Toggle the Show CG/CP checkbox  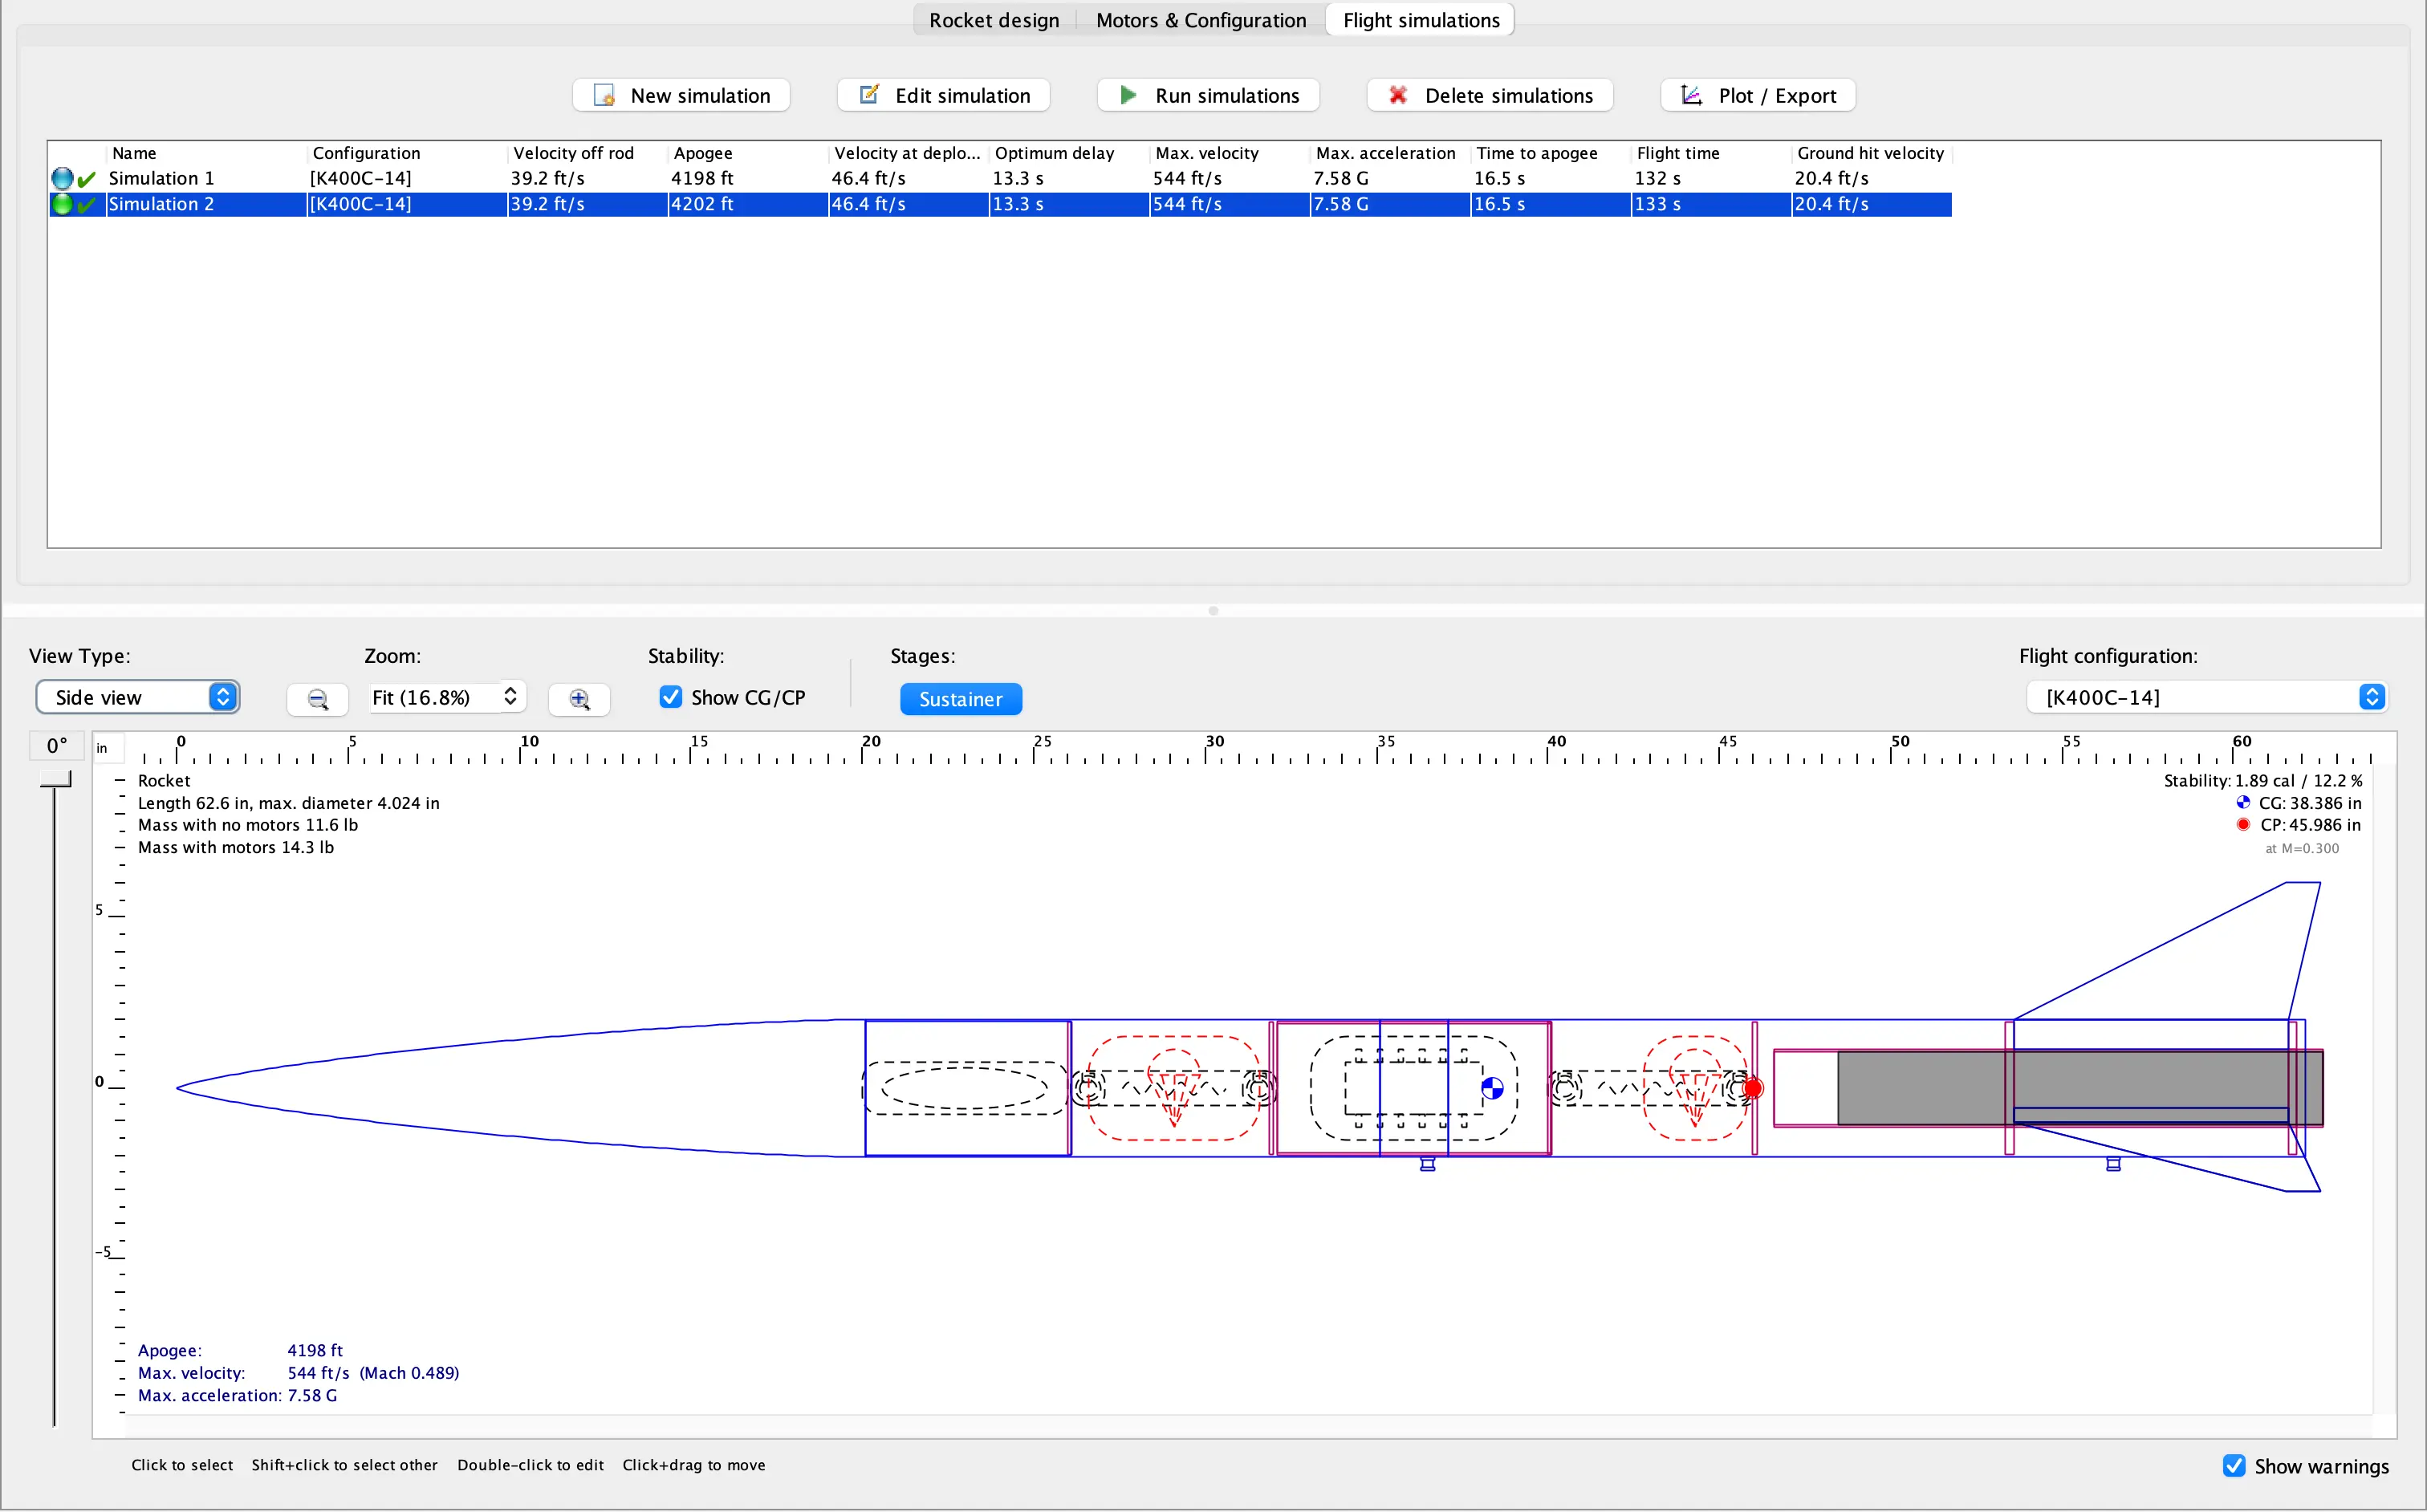point(670,697)
